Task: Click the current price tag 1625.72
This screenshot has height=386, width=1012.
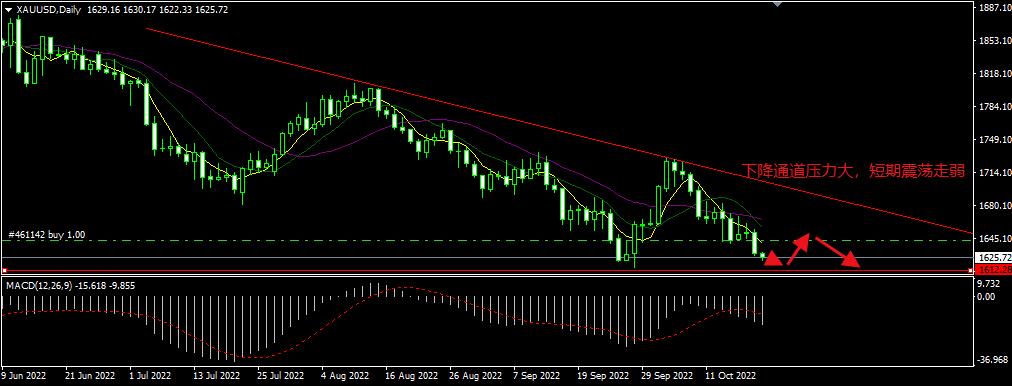Action: click(x=992, y=257)
